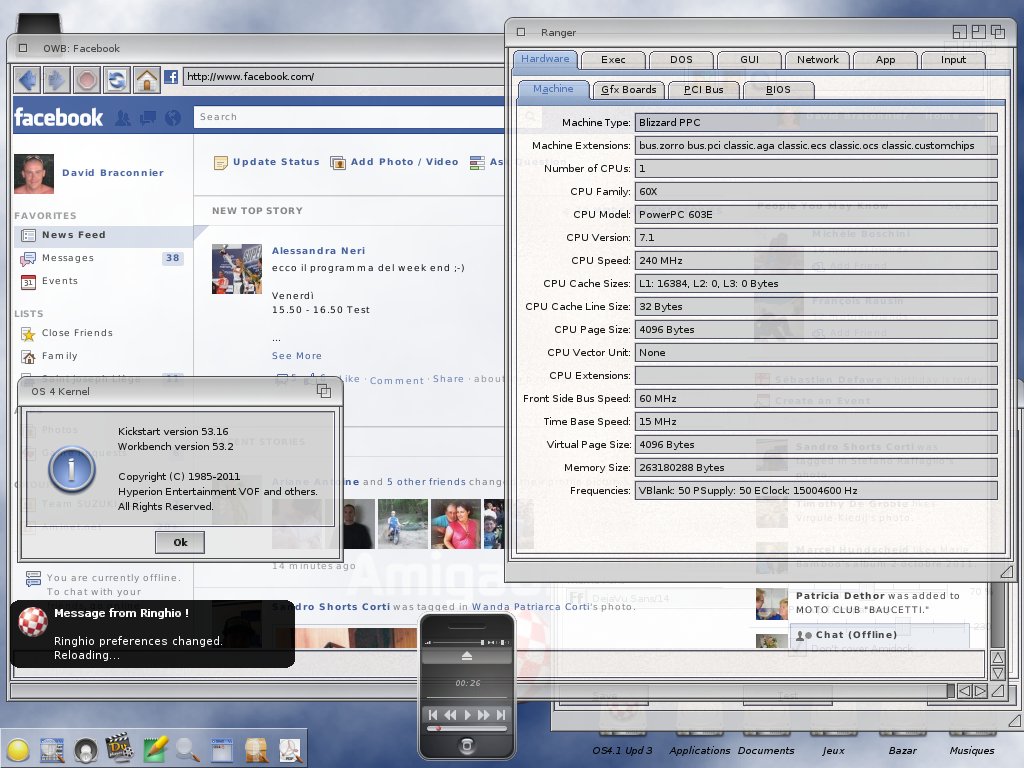Screen dimensions: 1024x768
Task: Open Alessandra Neri's post photo thumbnail
Action: coord(237,269)
